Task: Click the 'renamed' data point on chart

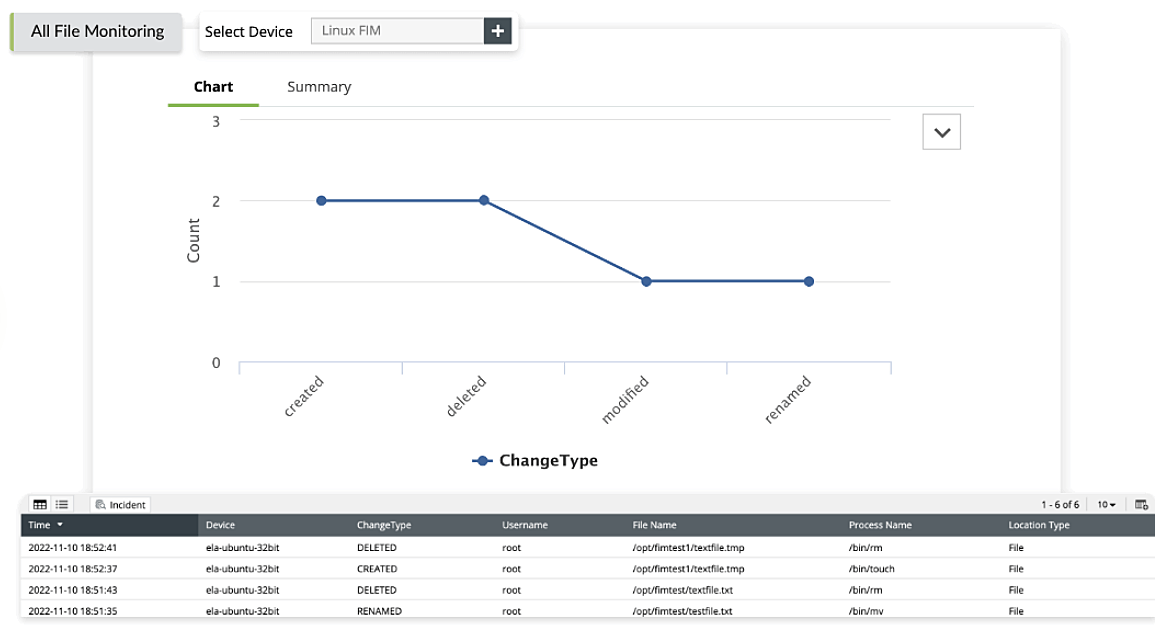Action: (x=809, y=281)
